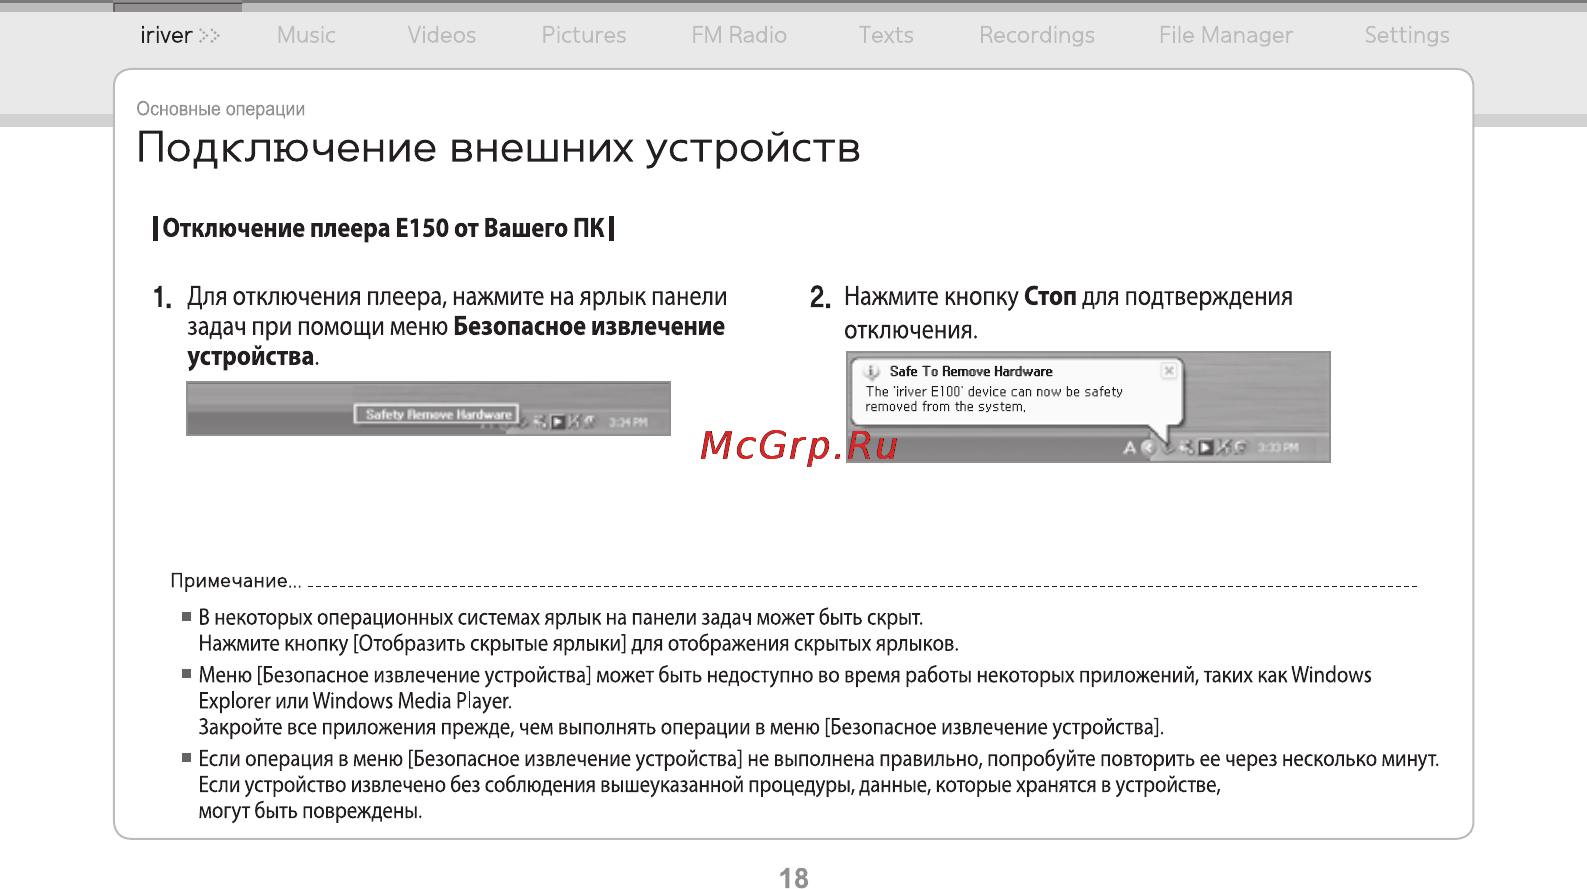Image resolution: width=1587 pixels, height=889 pixels.
Task: Click the bold word 'Стоп' in step 2
Action: (x=1050, y=297)
